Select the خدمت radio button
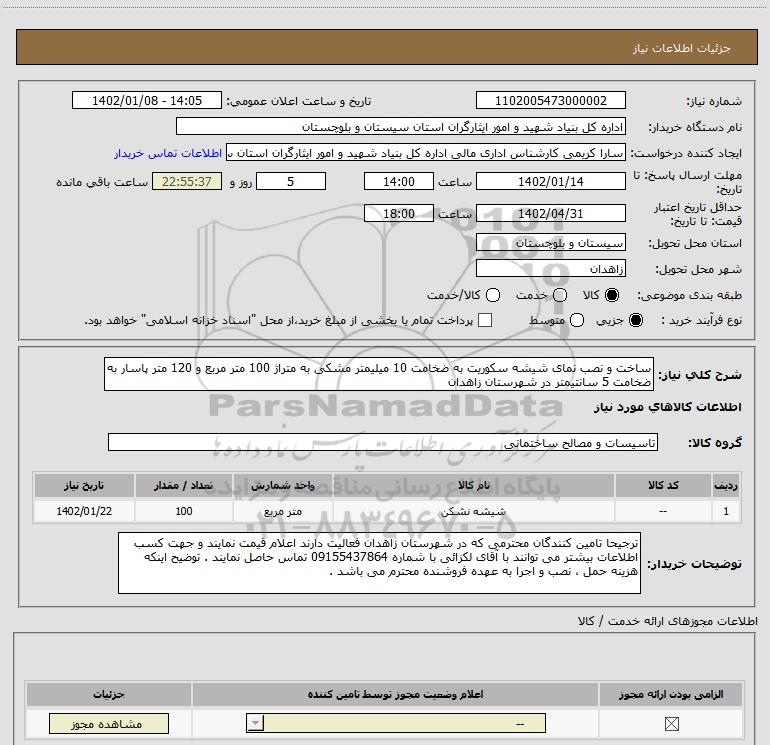Viewport: 770px width, 745px height. click(560, 295)
